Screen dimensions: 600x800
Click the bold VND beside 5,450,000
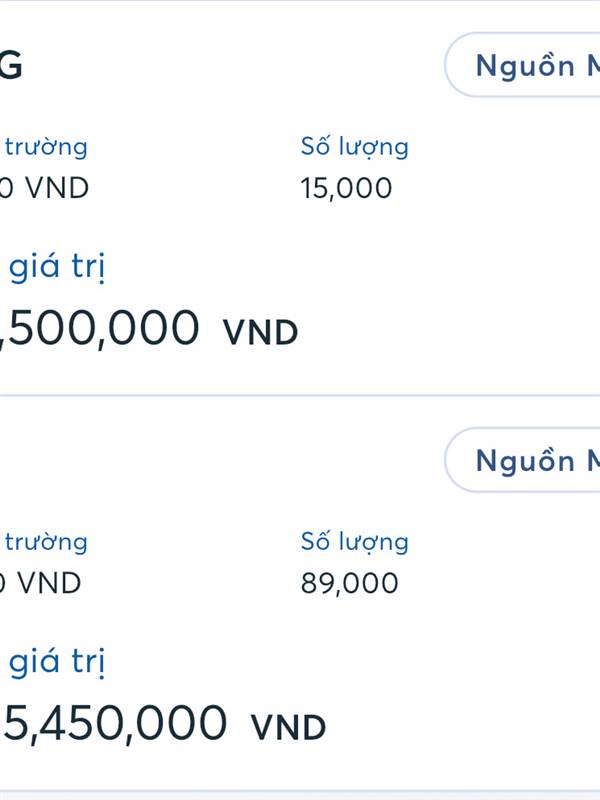tap(288, 728)
